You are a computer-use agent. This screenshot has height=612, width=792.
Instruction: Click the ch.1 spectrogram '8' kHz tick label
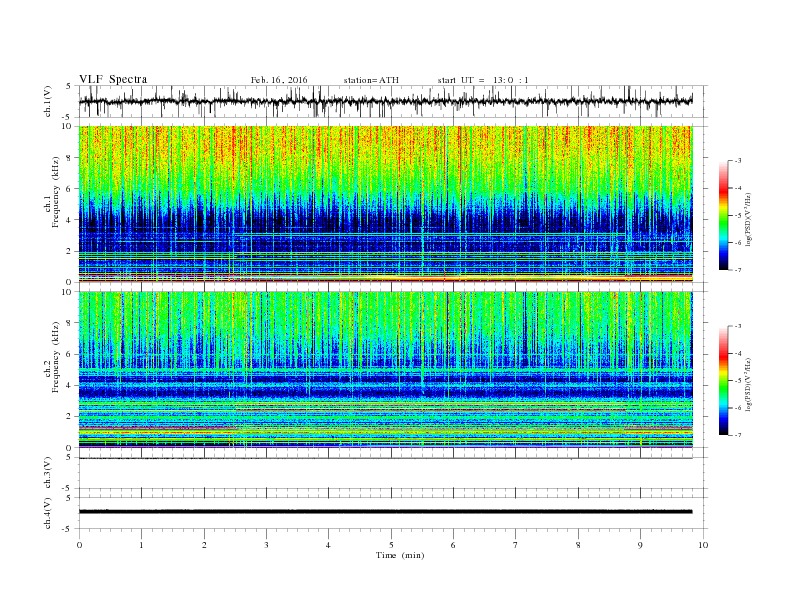69,158
